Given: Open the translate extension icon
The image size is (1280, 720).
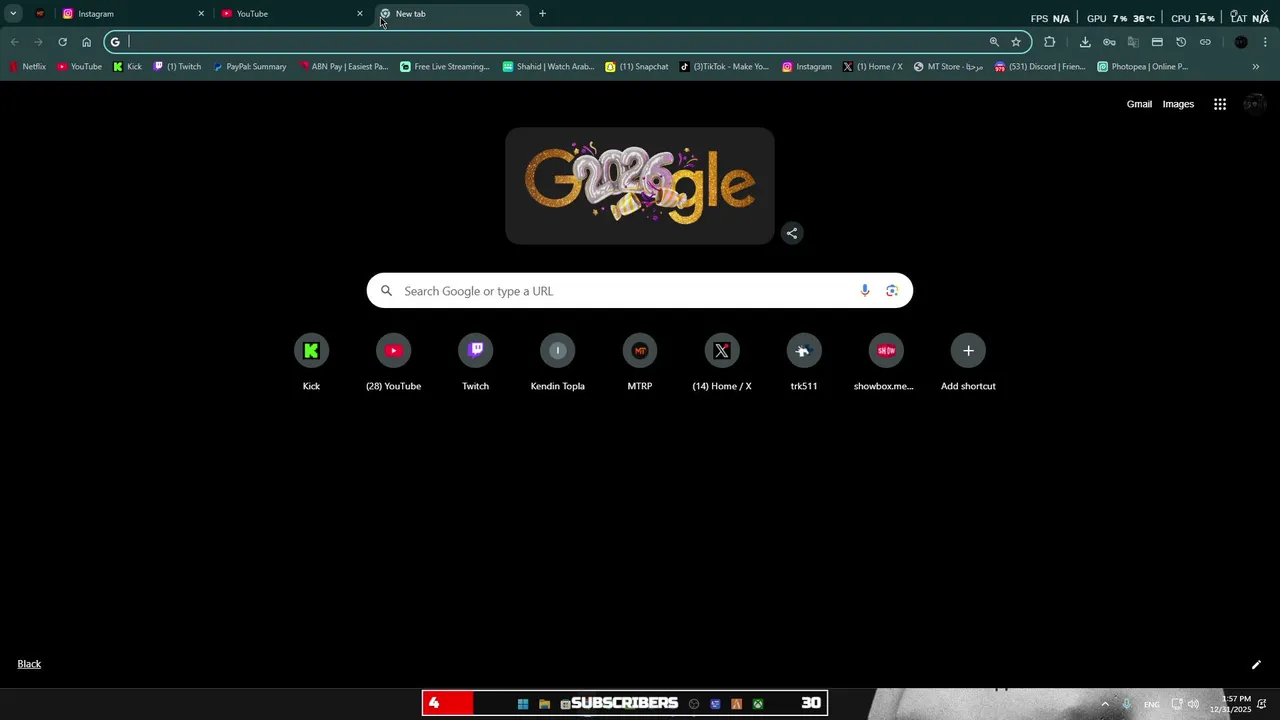Looking at the screenshot, I should point(1133,42).
